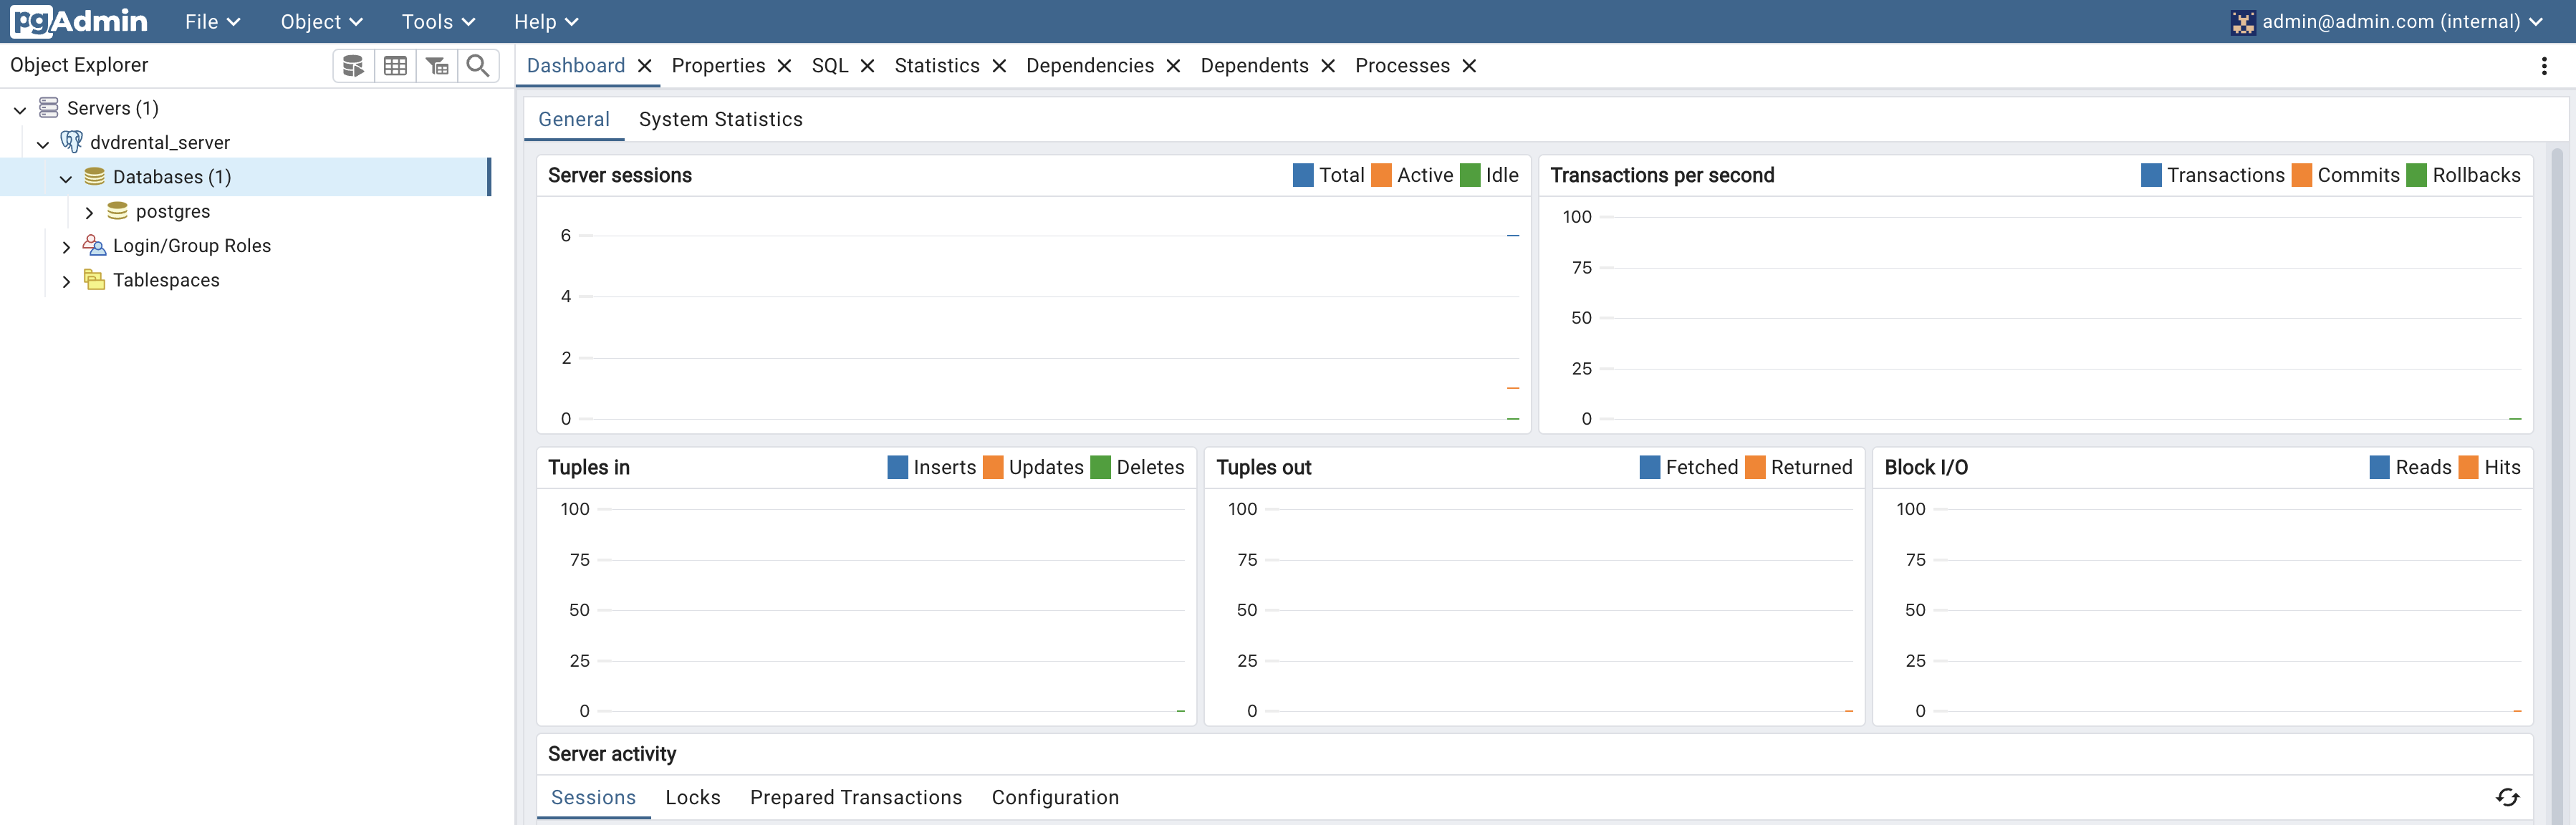Screen dimensions: 2576x825
Task: Select the postgres database row
Action: click(x=246, y=211)
